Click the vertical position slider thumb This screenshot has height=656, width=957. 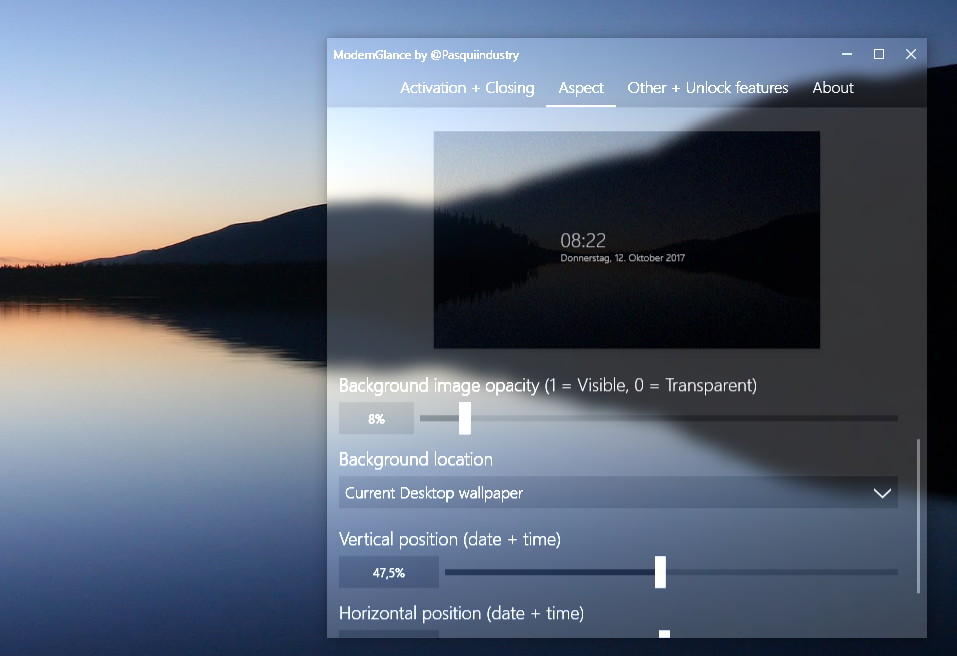(660, 572)
